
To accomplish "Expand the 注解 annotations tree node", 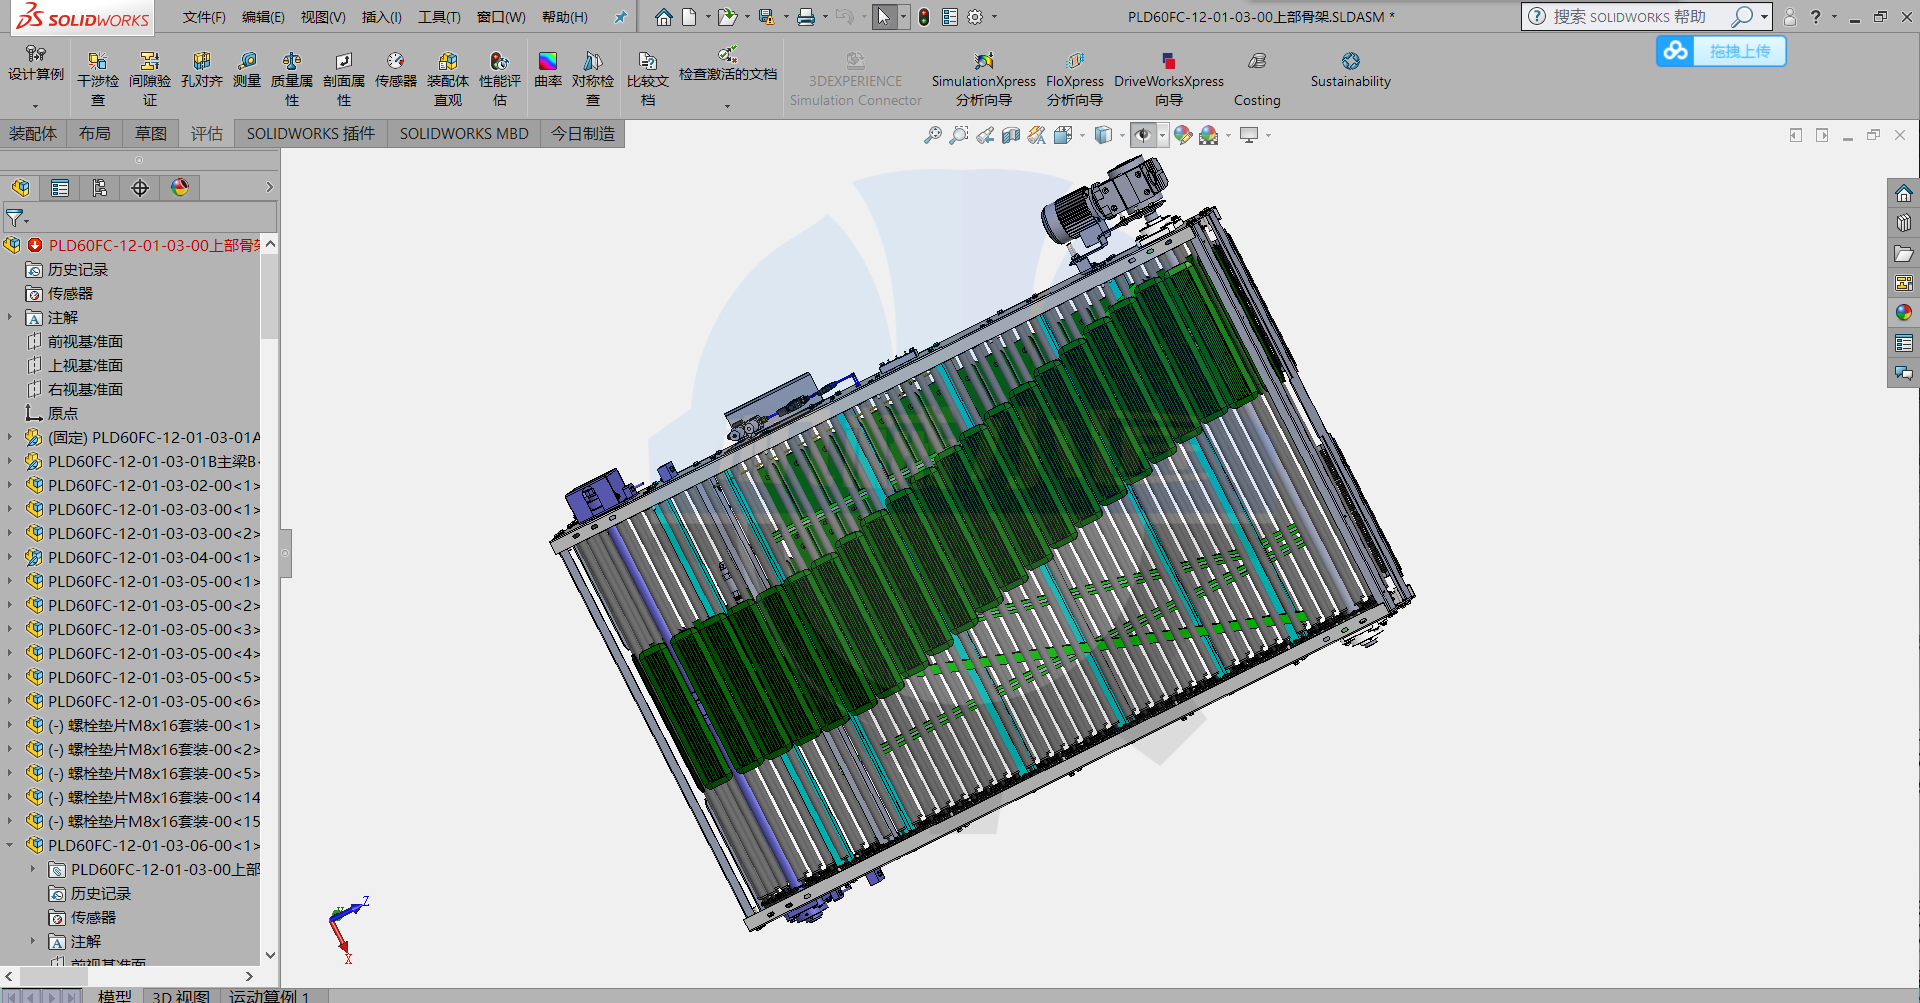I will (x=11, y=318).
